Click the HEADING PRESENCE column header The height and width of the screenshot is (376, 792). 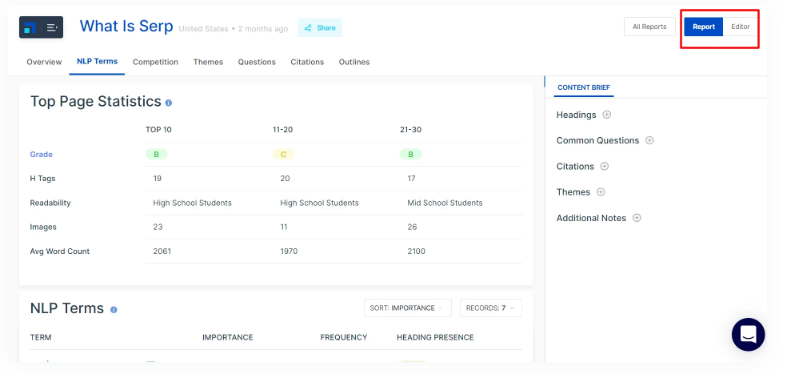435,337
